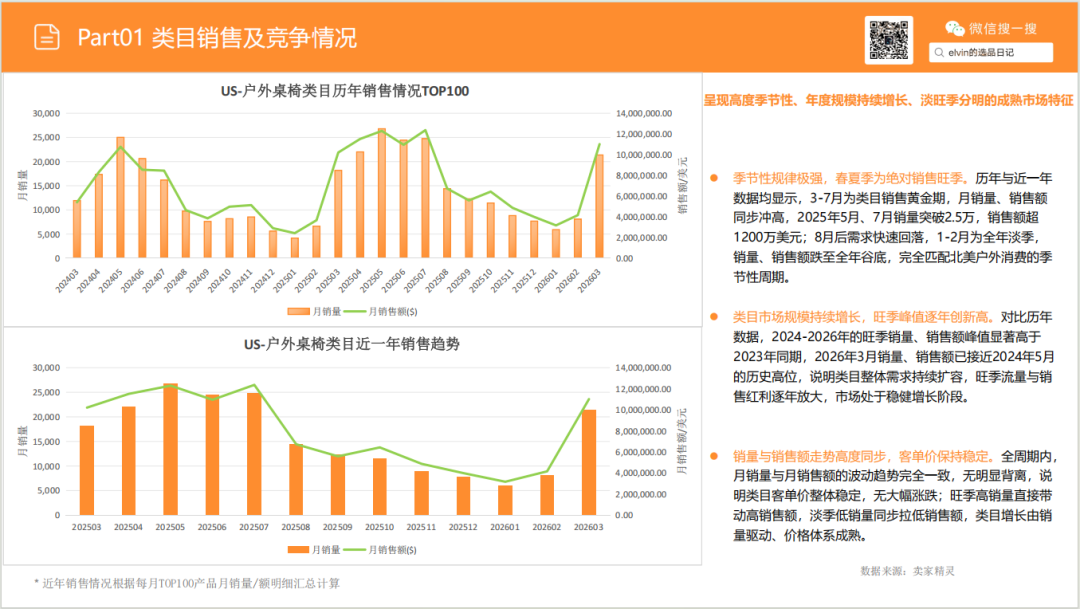Select the Part01 类目销售及竞争情况 heading

[217, 37]
